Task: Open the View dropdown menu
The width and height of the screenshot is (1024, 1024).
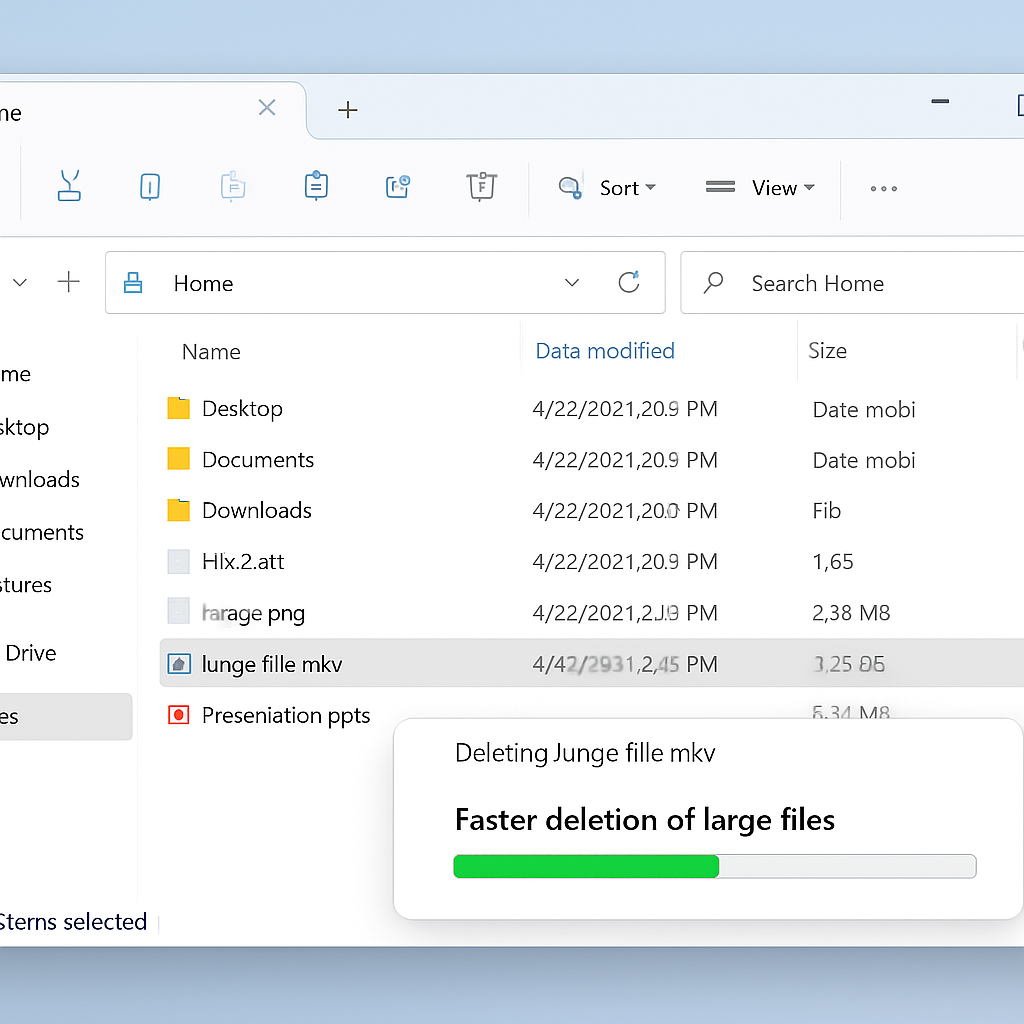Action: click(761, 188)
